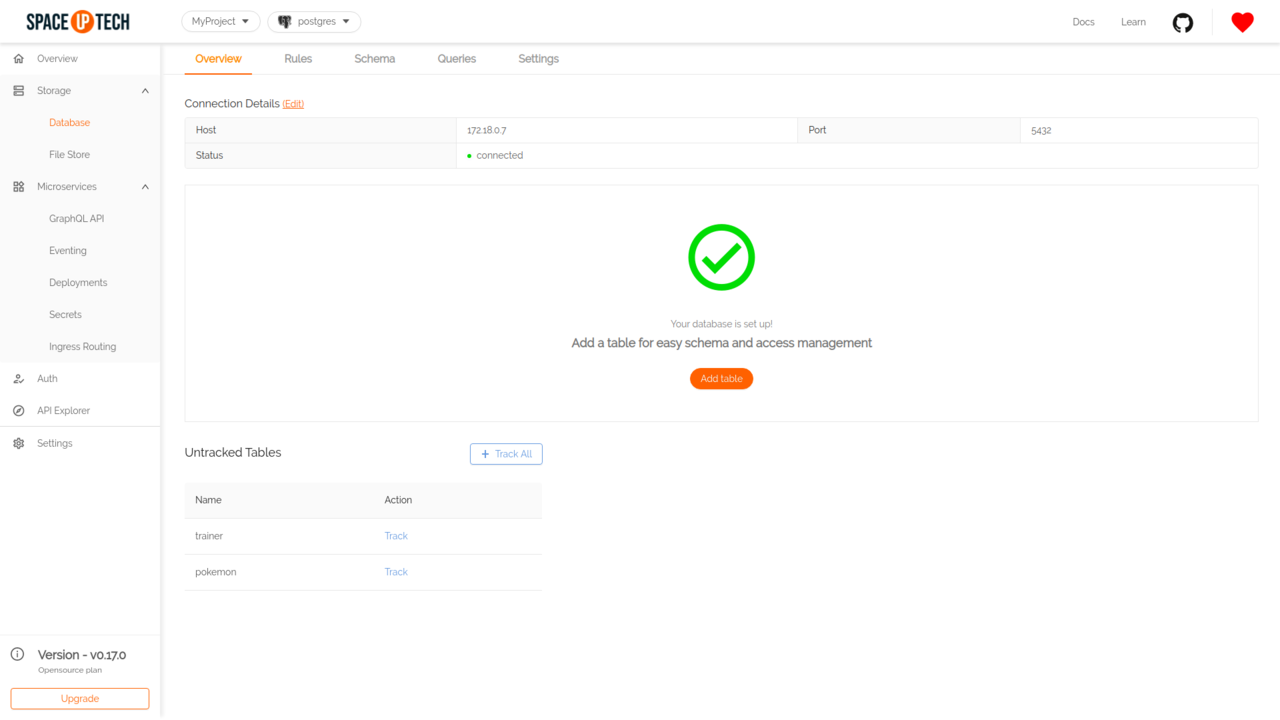Click the version info icon
The image size is (1280, 720).
pyautogui.click(x=17, y=655)
